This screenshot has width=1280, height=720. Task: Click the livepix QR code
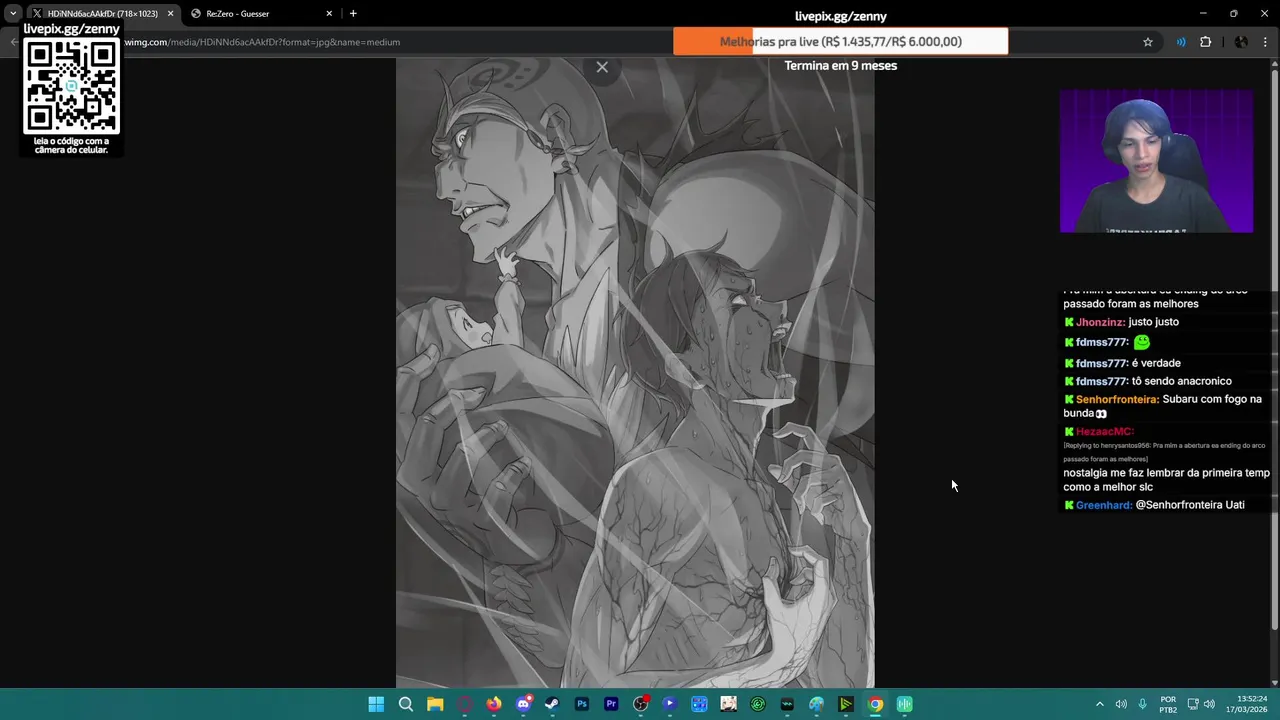click(71, 87)
